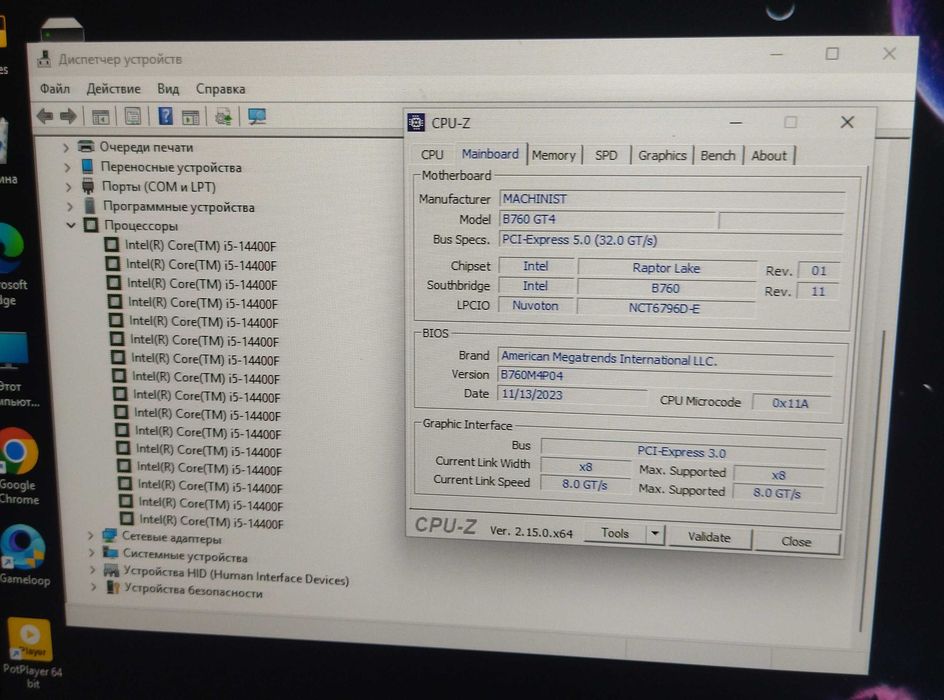Click the action pane toolbar icon after Help

(191, 116)
